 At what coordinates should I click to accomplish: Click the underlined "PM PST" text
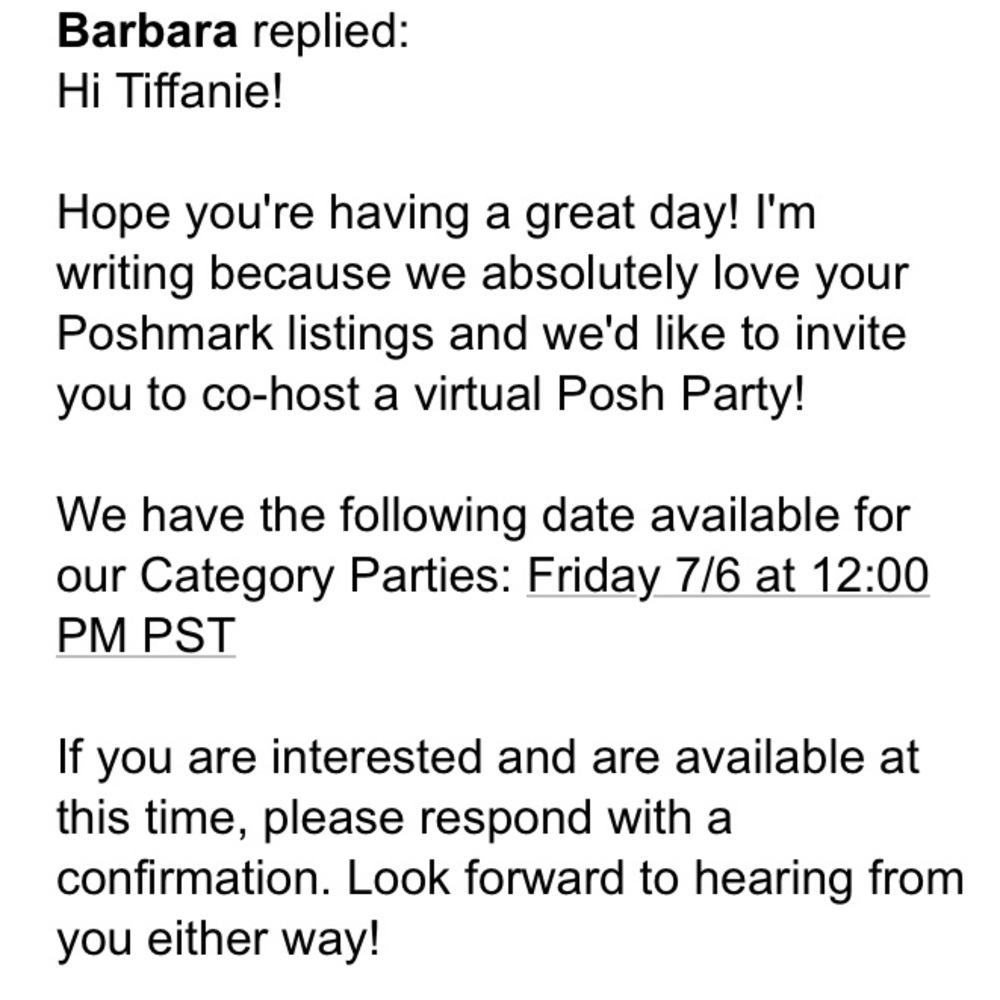tap(146, 636)
